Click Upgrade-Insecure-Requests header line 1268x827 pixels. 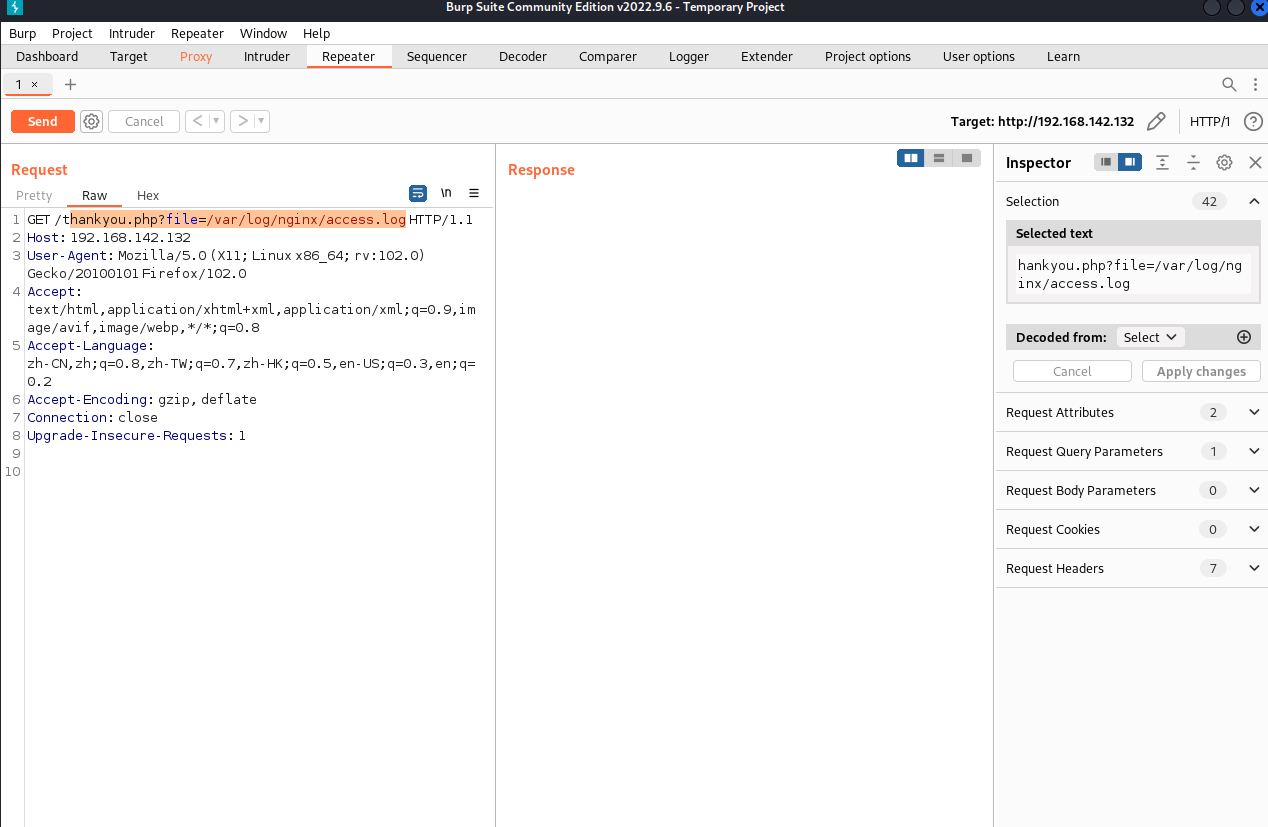pos(136,435)
